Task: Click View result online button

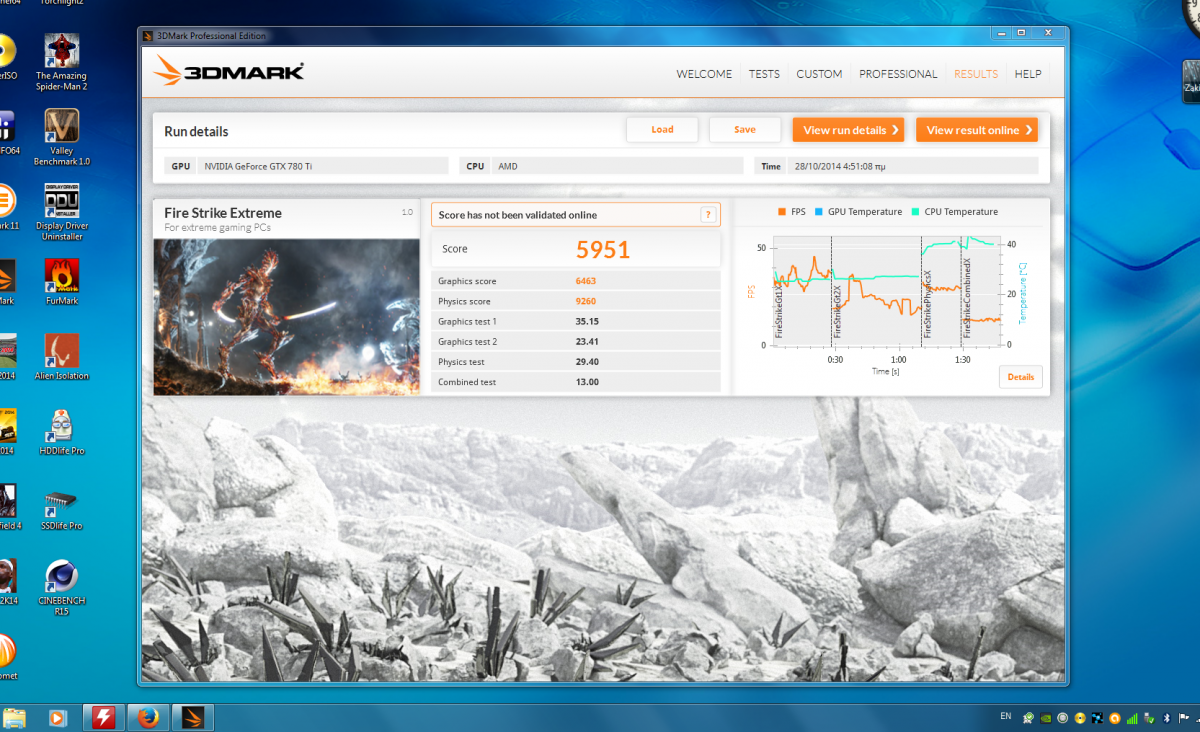Action: click(x=977, y=130)
